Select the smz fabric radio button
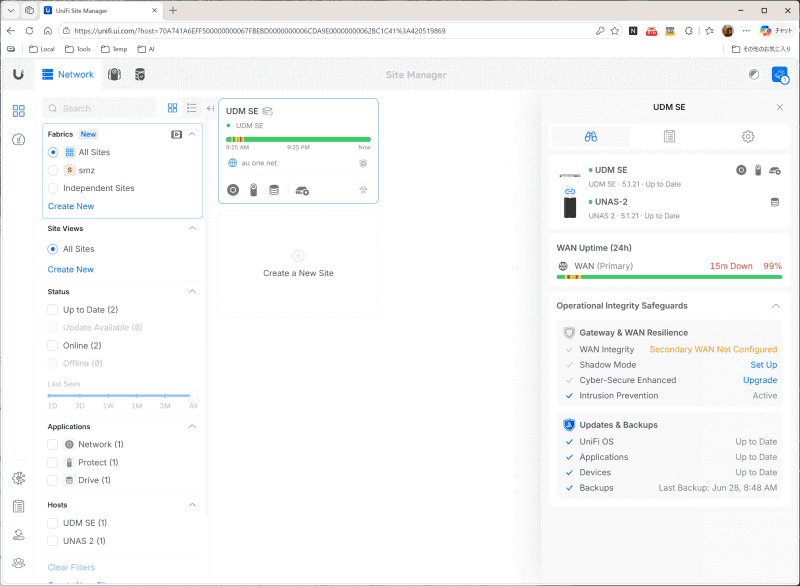The width and height of the screenshot is (800, 586). pyautogui.click(x=53, y=170)
